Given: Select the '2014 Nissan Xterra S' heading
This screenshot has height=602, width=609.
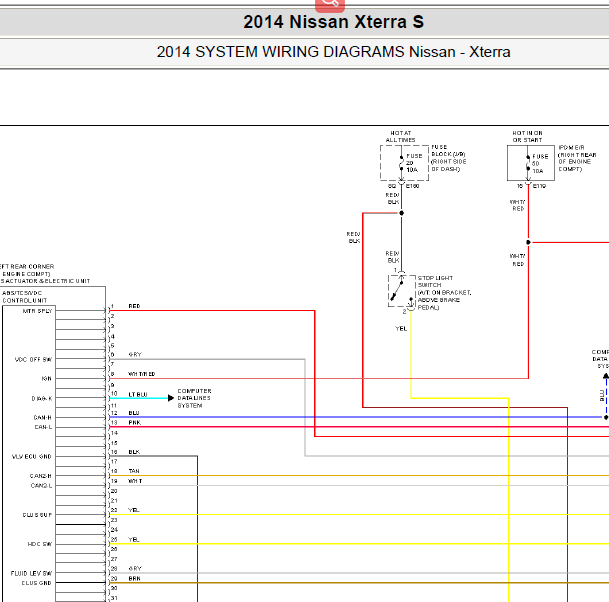Looking at the screenshot, I should coord(333,22).
